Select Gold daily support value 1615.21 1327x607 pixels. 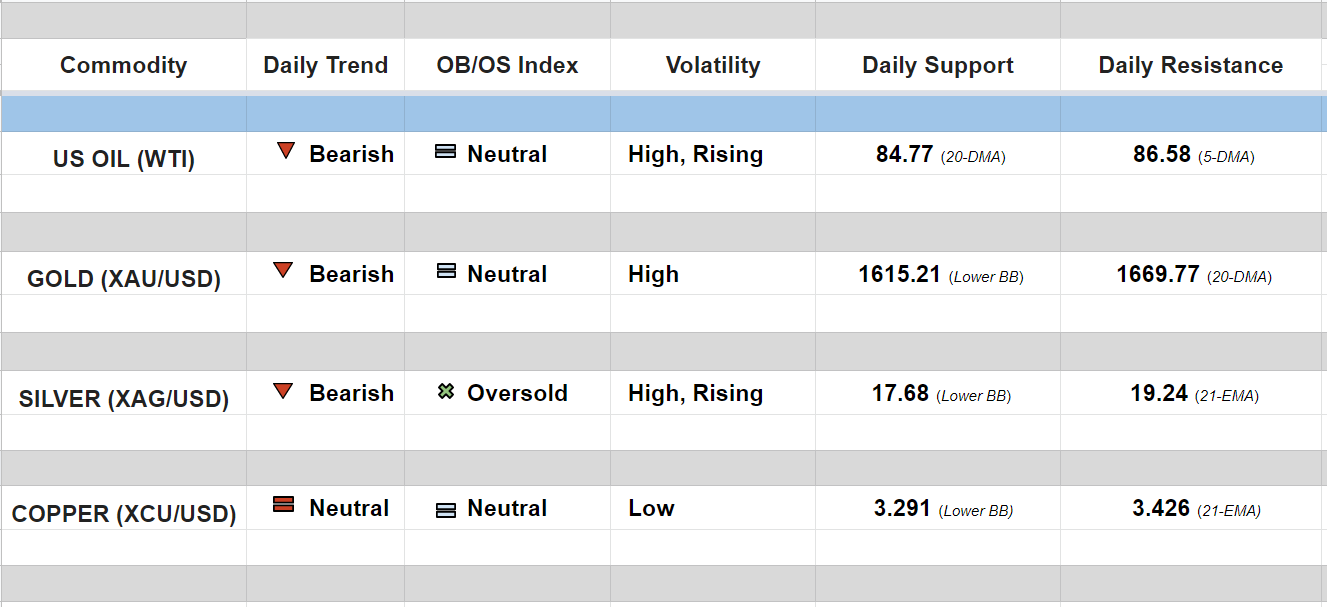click(900, 274)
